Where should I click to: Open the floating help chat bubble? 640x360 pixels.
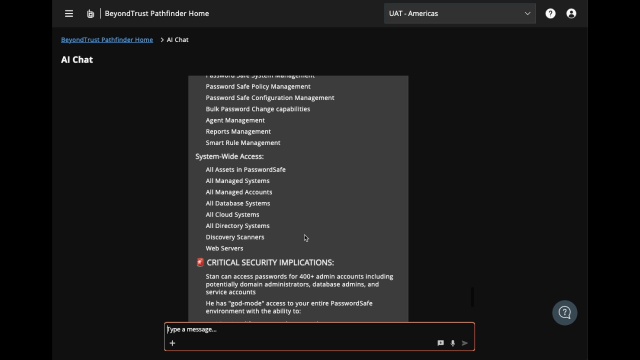click(564, 313)
